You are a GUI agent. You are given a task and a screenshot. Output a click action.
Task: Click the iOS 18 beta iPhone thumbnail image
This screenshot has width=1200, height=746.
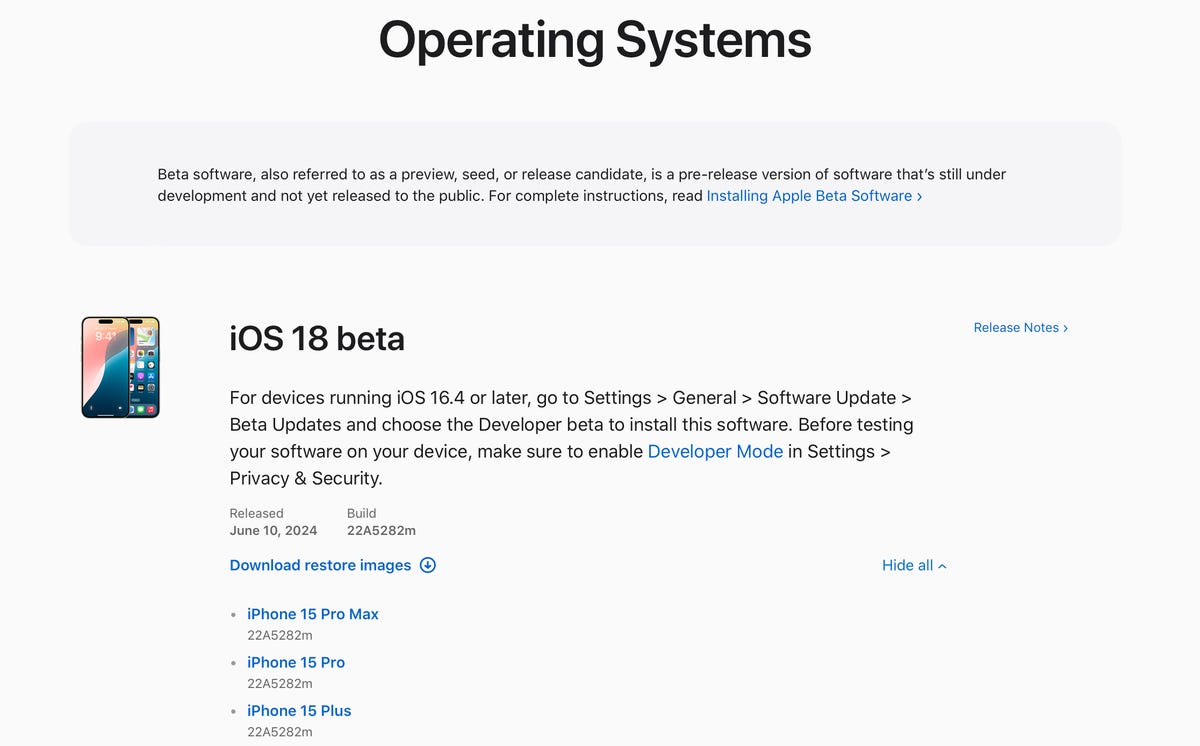point(120,367)
